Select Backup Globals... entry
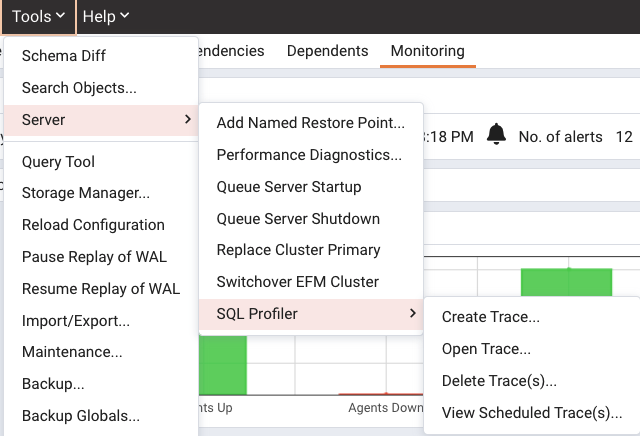640x436 pixels. point(101,416)
